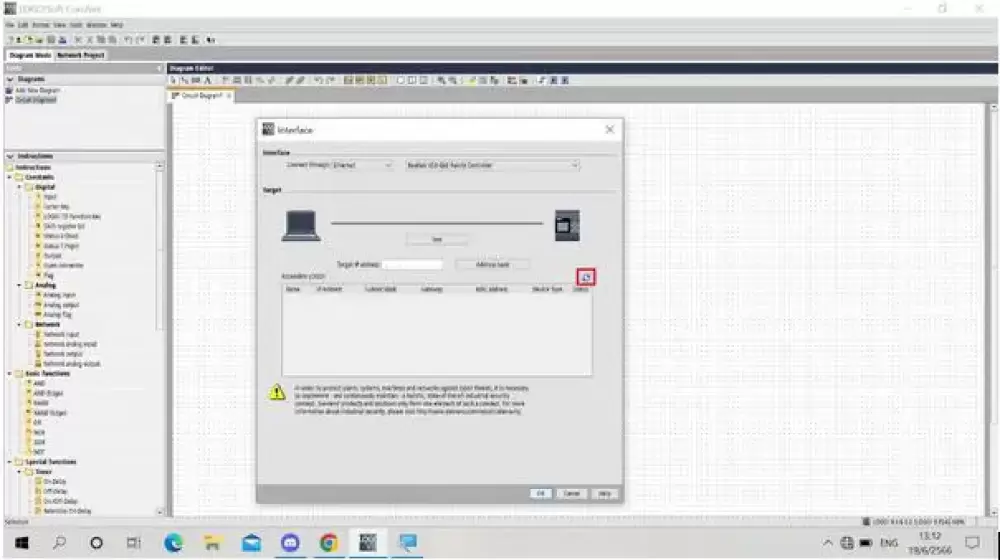This screenshot has height=560, width=1000.
Task: Select the XOR instruction
Action: pyautogui.click(x=38, y=442)
